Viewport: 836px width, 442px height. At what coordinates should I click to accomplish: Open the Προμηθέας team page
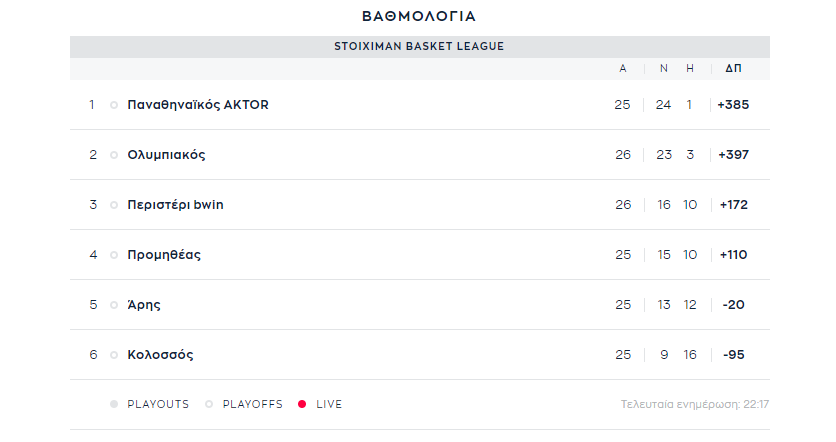coord(164,255)
